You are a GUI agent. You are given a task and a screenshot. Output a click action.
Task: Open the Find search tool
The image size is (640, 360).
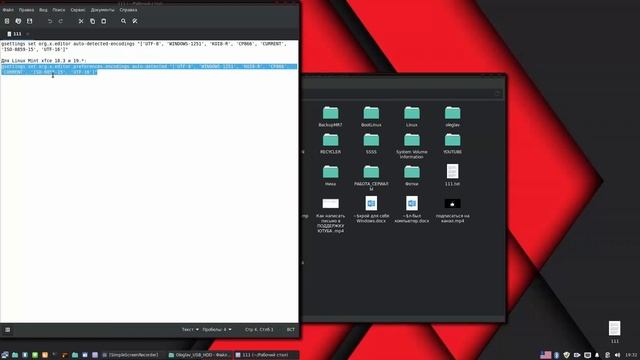pos(123,21)
